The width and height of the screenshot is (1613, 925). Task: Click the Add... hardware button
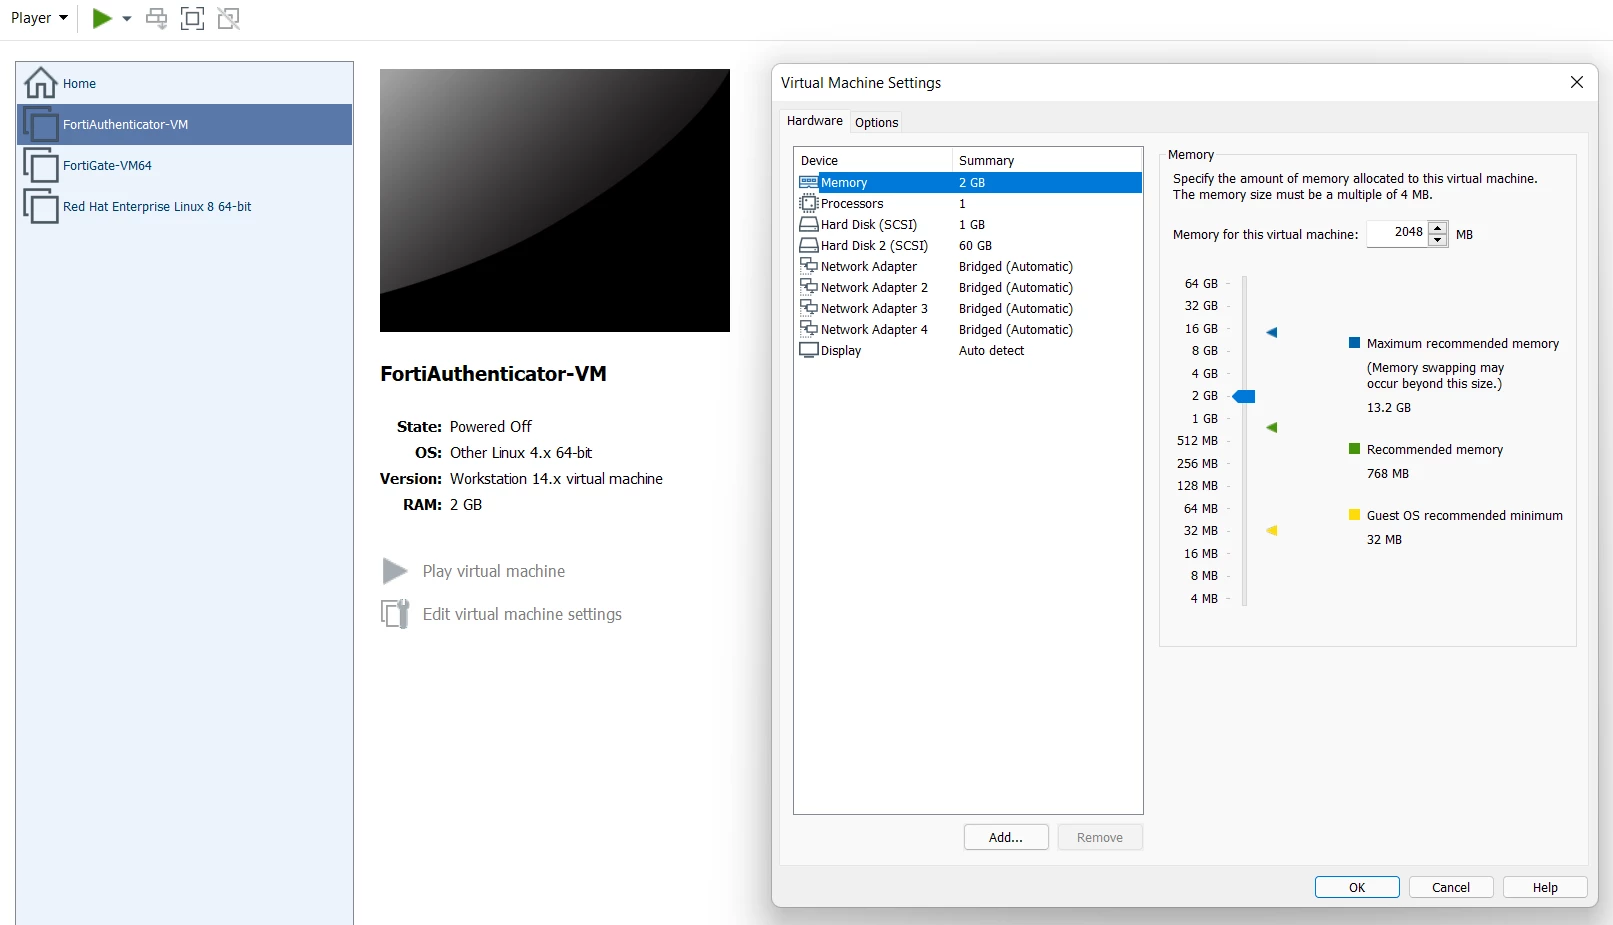point(1006,838)
